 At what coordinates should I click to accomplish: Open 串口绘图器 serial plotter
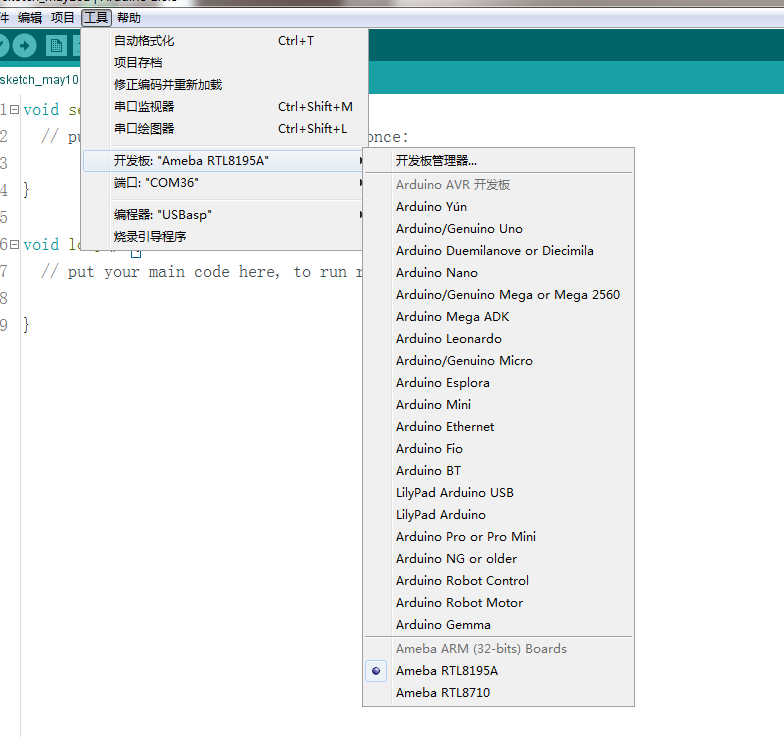coord(224,128)
